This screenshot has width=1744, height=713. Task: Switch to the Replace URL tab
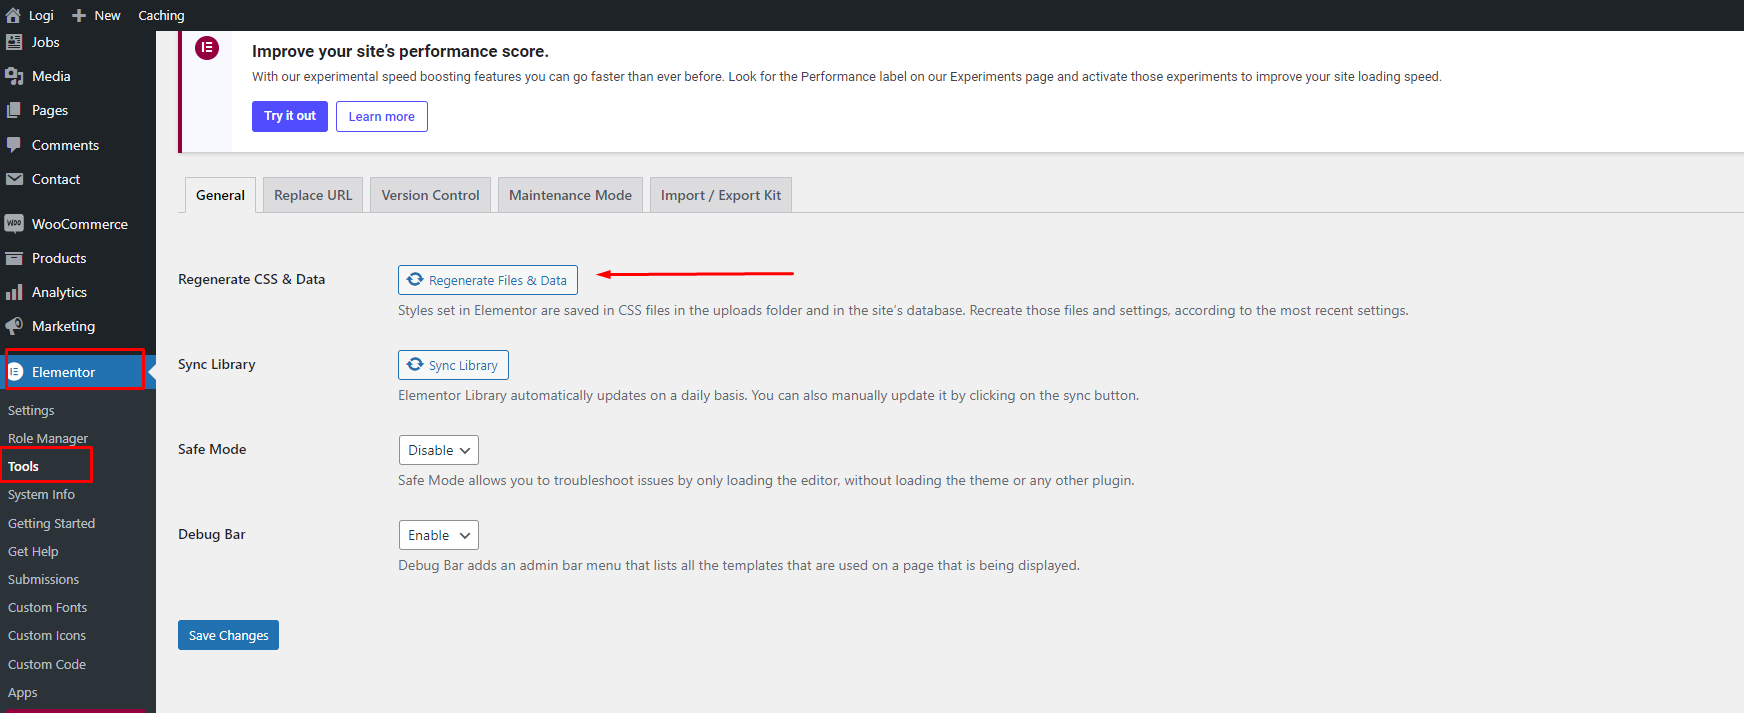[313, 195]
